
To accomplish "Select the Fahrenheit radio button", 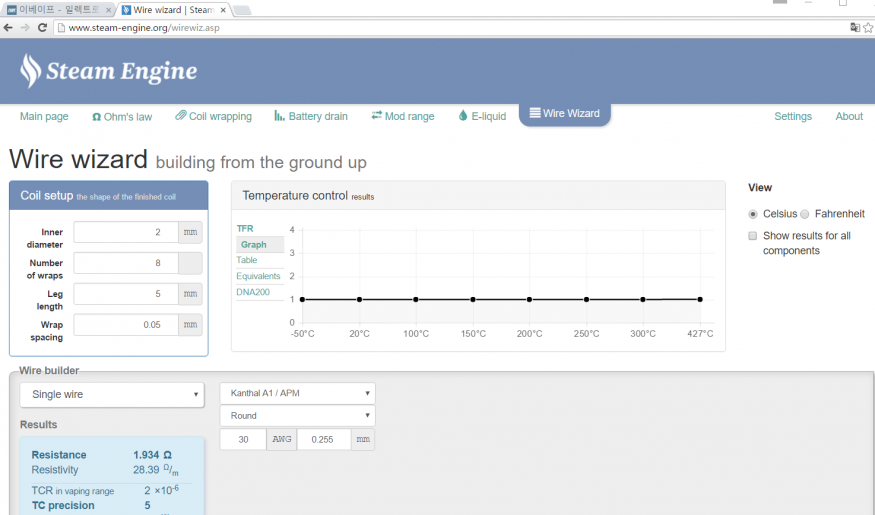I will (x=805, y=214).
